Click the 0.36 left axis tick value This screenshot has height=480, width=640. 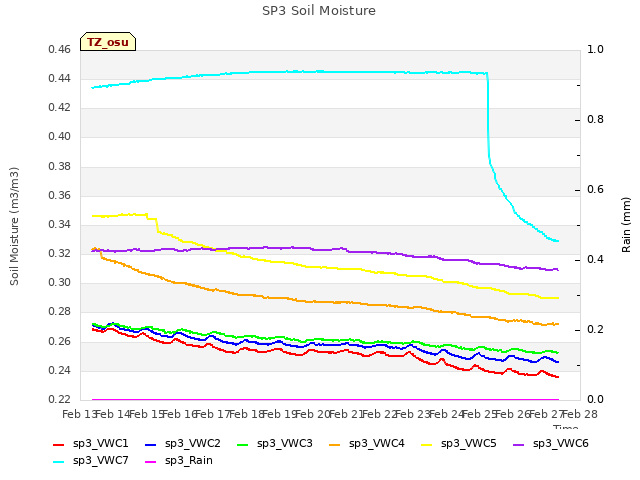point(60,196)
